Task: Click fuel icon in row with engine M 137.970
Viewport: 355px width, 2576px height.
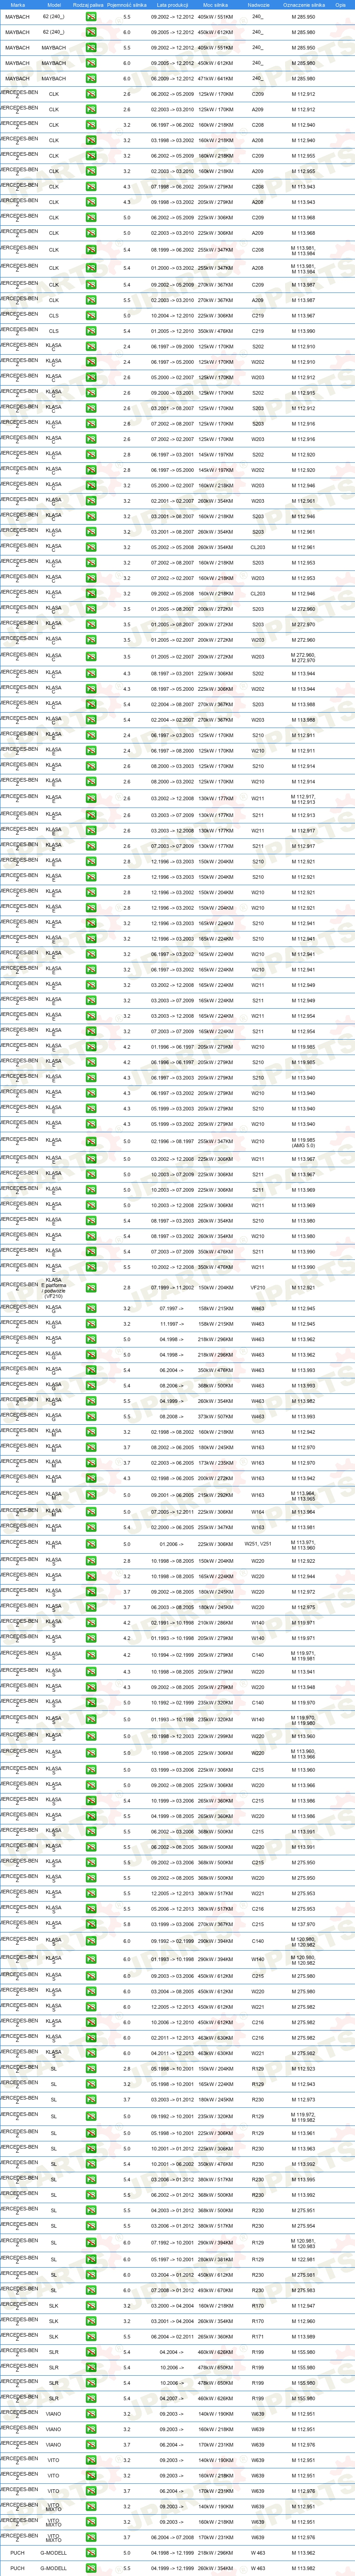Action: (x=91, y=1924)
